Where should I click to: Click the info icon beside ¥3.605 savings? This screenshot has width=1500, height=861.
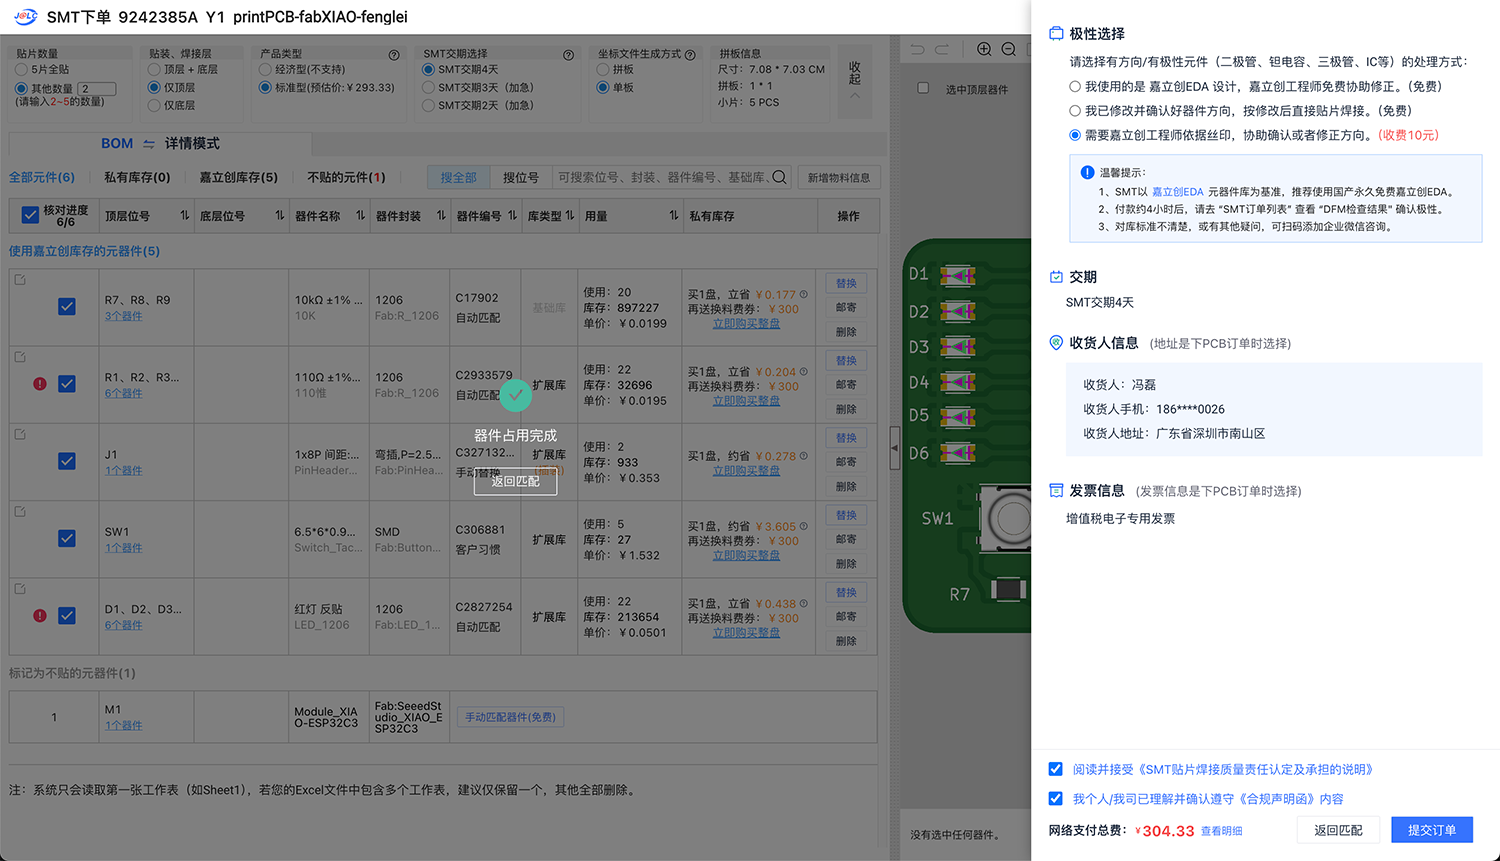point(804,526)
